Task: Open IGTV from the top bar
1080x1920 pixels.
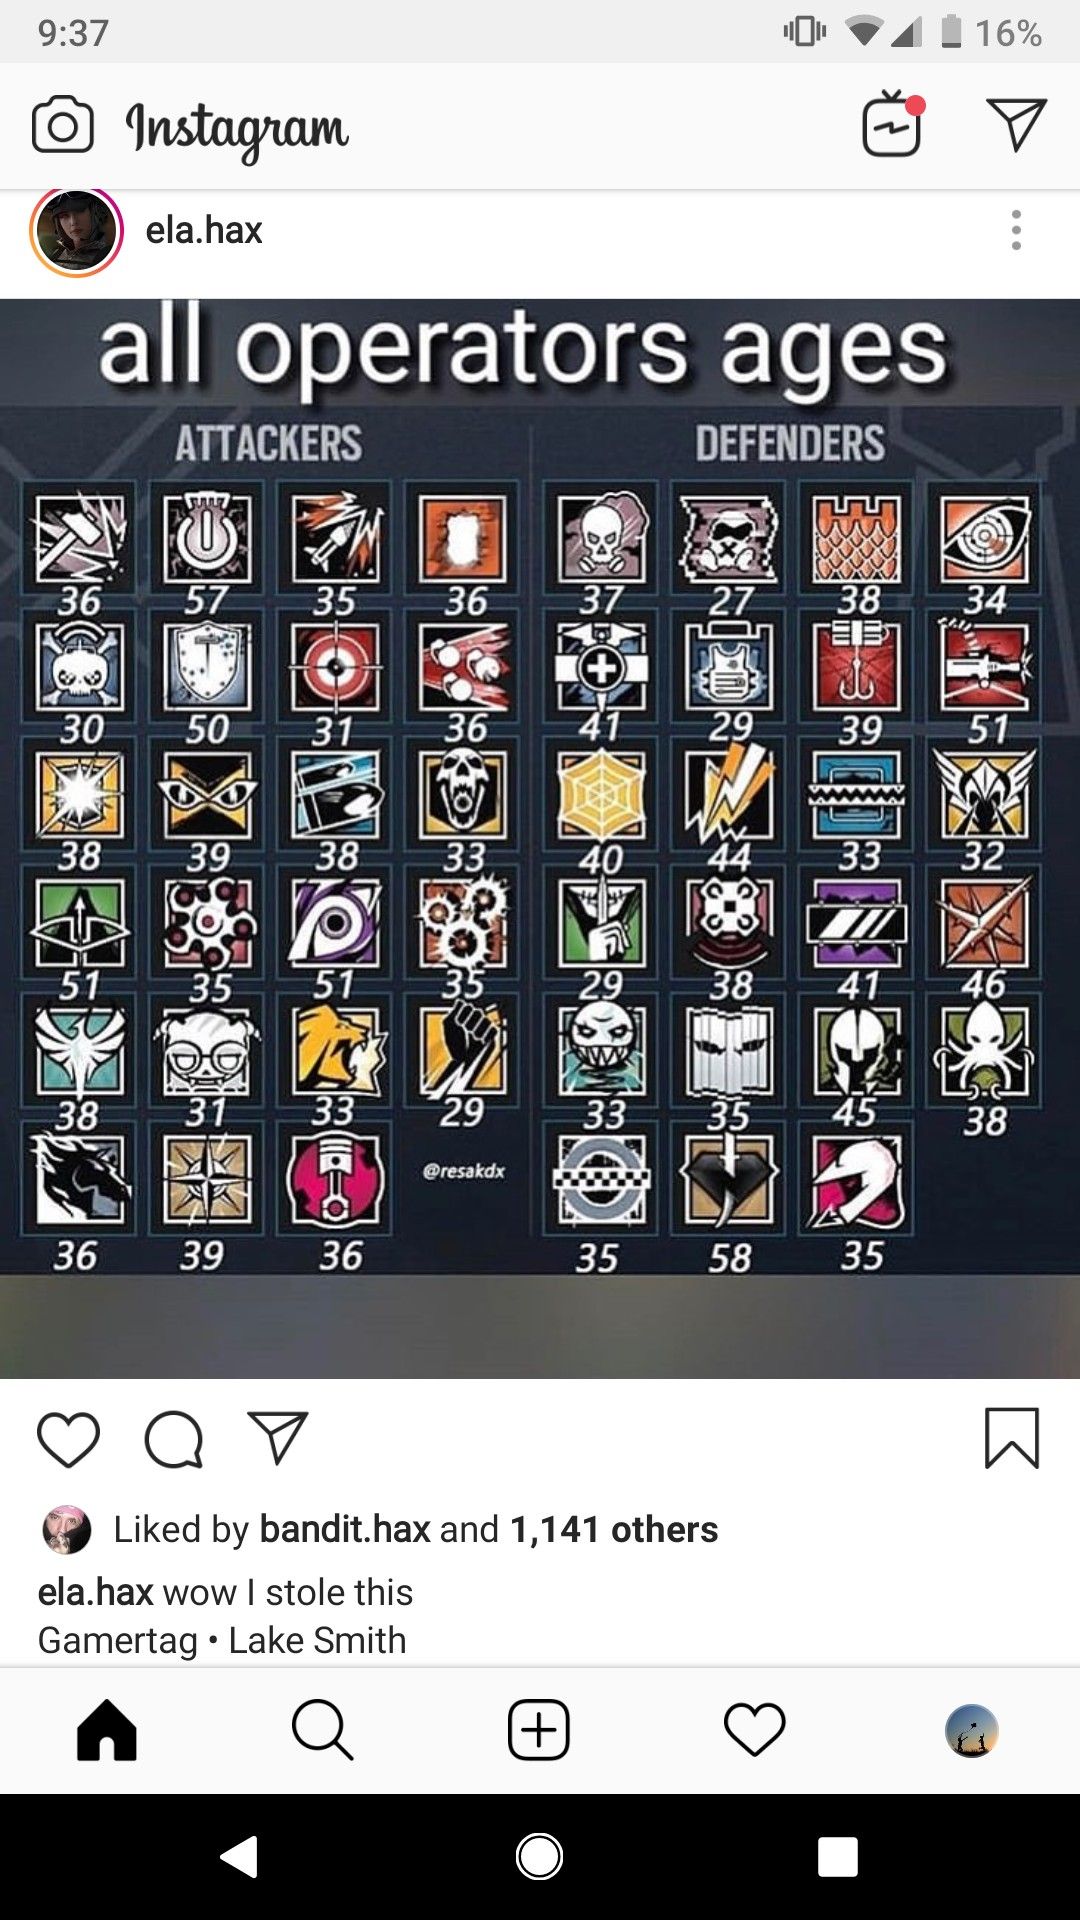Action: [893, 124]
